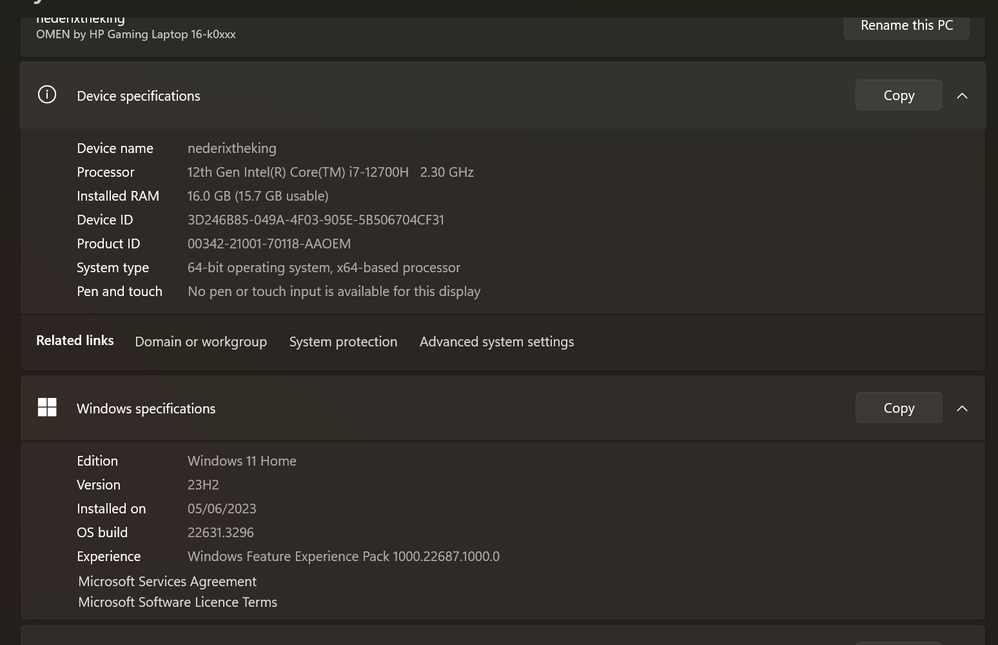Image resolution: width=998 pixels, height=645 pixels.
Task: Click the Windows specifications heading text
Action: [x=146, y=409]
